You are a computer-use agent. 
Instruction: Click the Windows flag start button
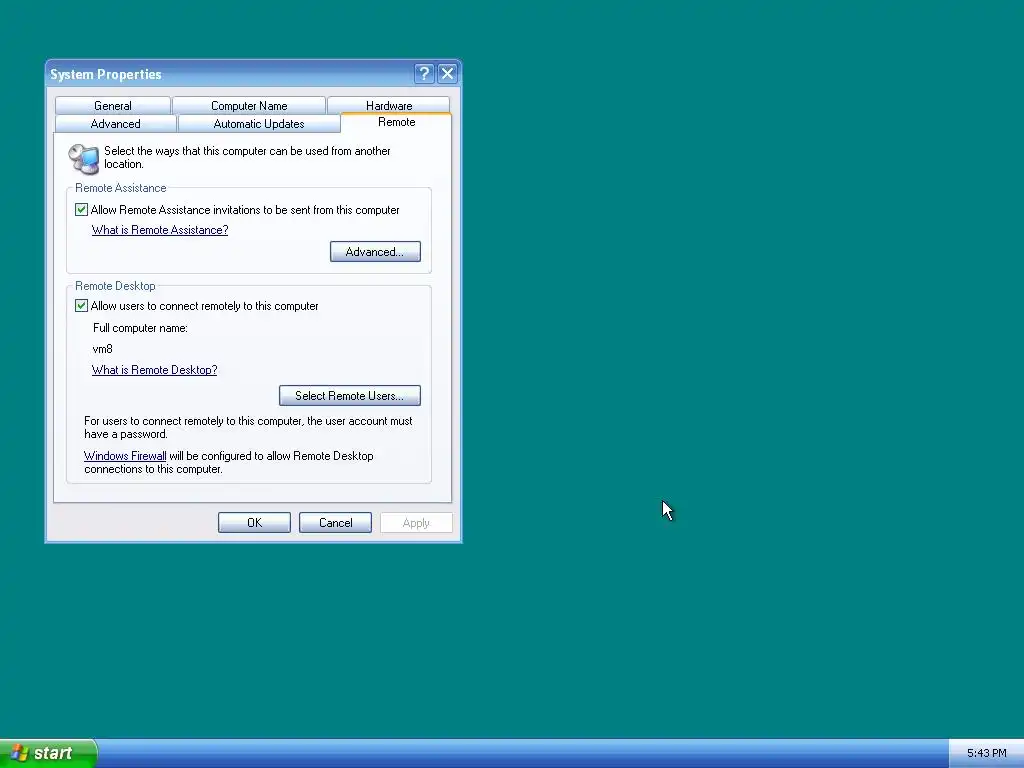[x=48, y=753]
